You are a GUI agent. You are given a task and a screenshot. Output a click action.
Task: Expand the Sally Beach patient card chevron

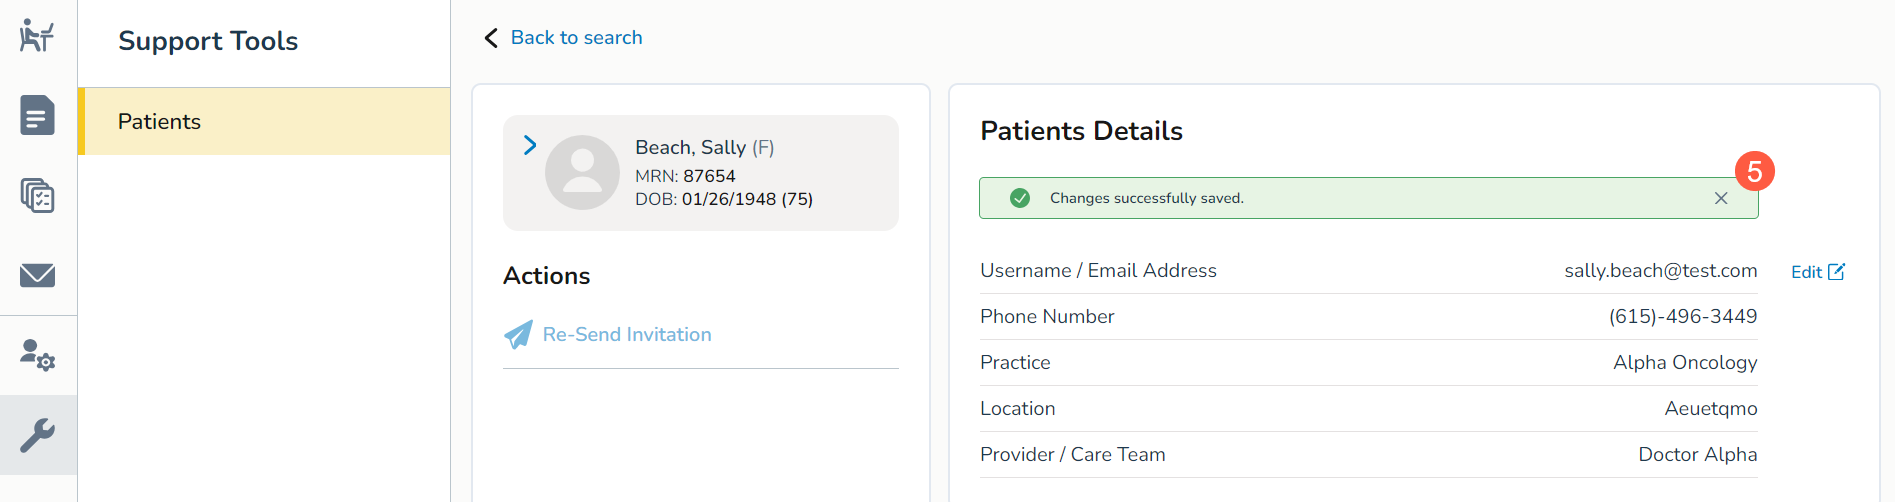[530, 145]
